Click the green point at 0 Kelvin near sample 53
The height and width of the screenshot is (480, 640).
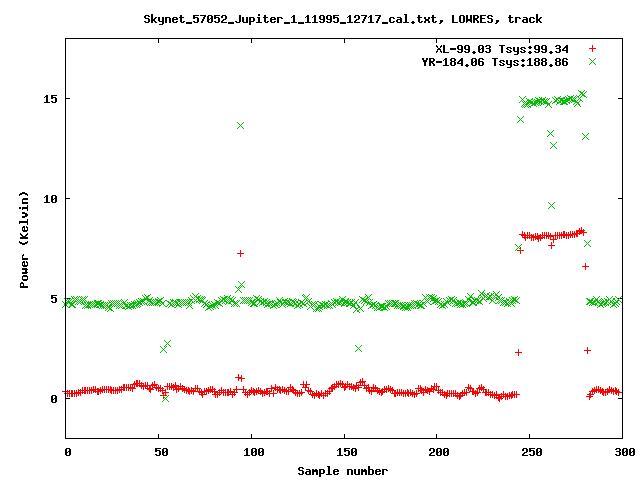click(165, 398)
